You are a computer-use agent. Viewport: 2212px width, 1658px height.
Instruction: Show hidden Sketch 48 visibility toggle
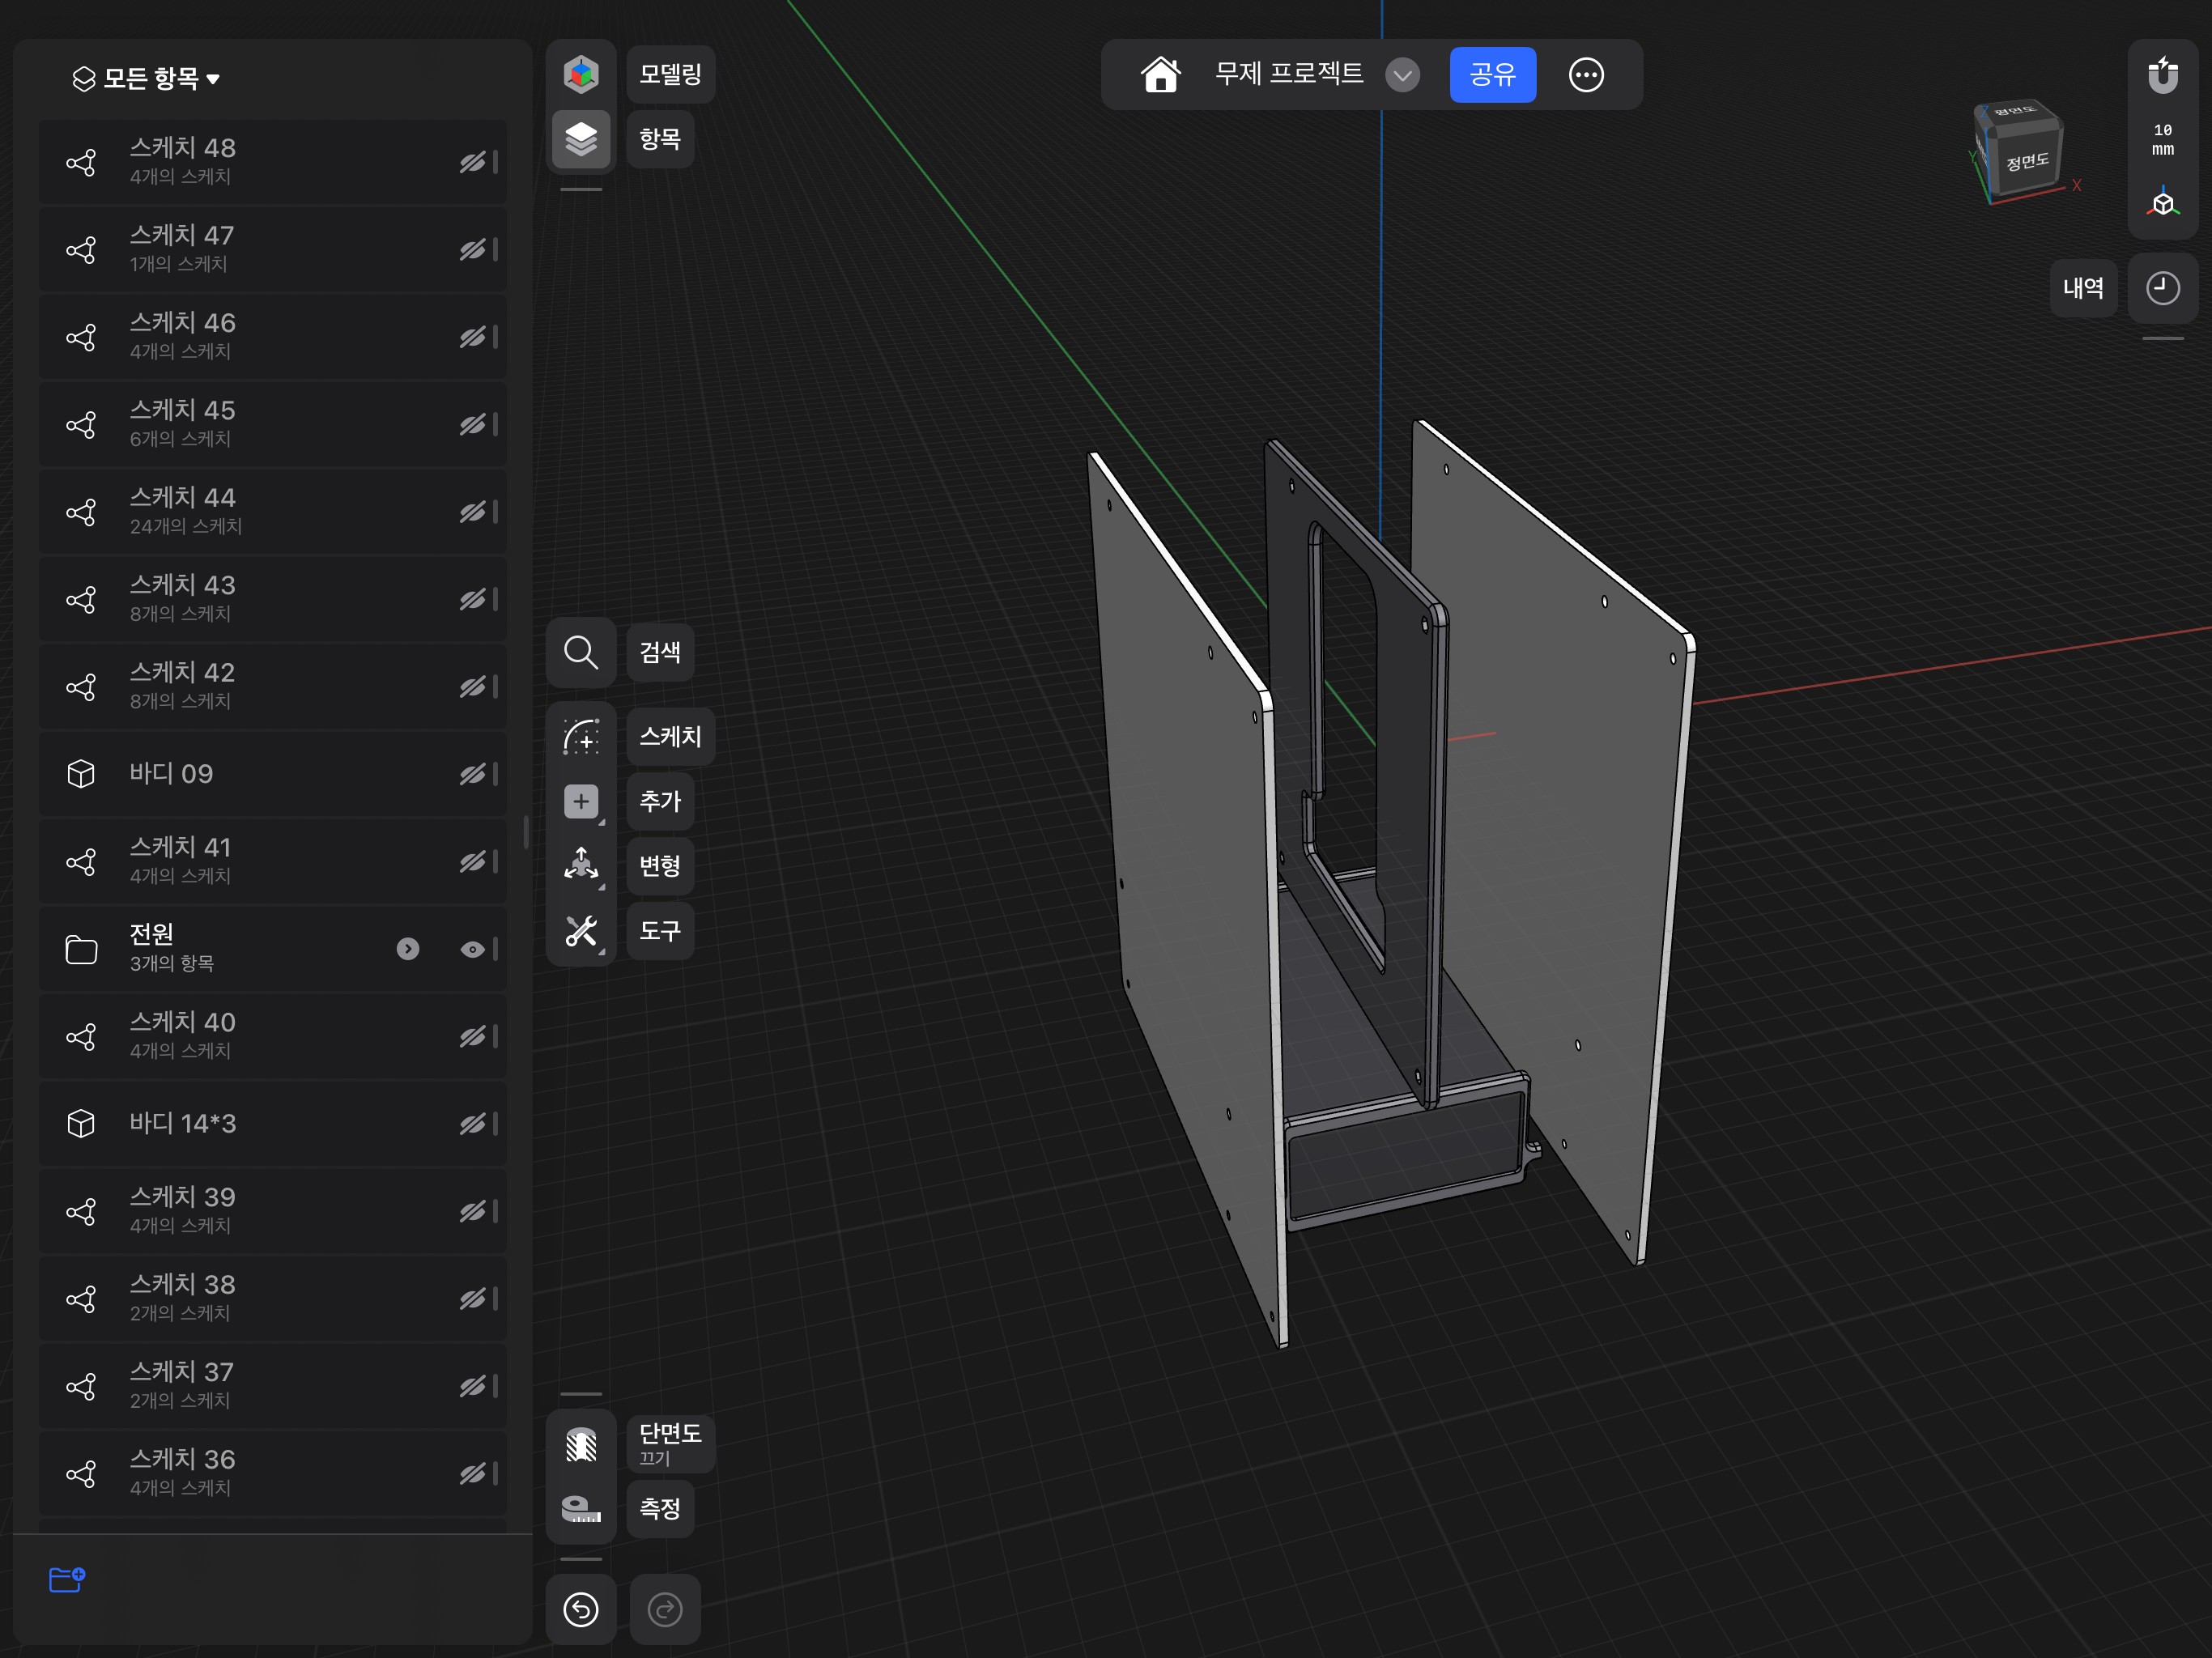473,162
